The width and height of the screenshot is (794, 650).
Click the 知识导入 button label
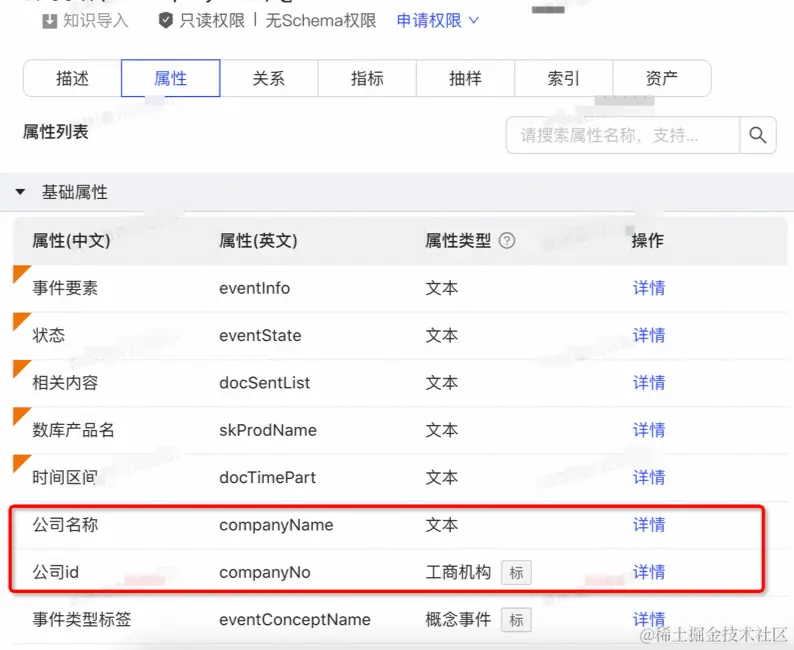click(96, 21)
